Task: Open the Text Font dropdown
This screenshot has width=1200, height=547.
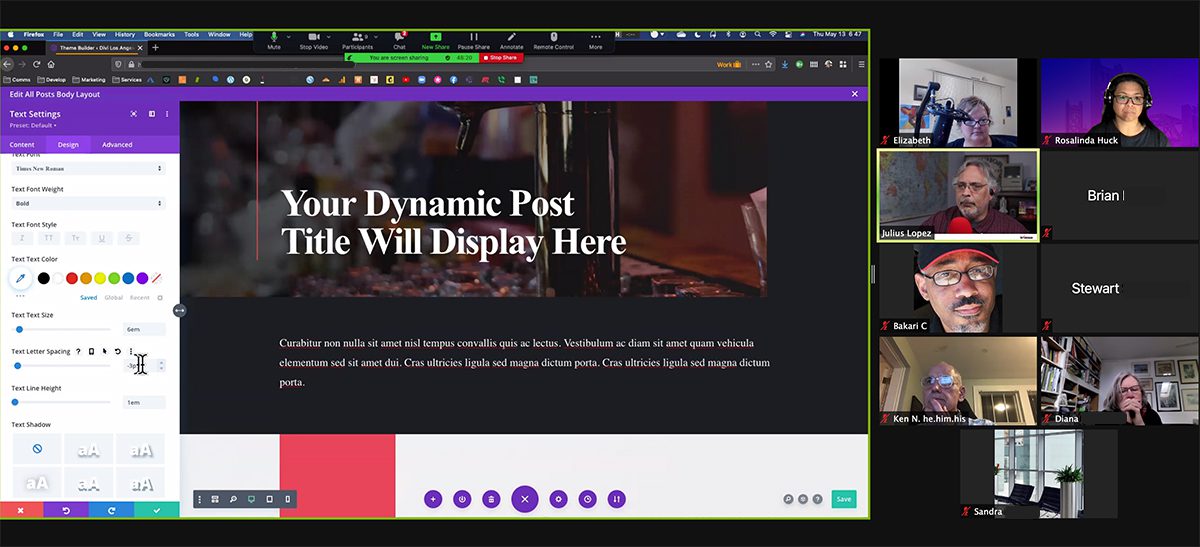Action: (x=88, y=169)
